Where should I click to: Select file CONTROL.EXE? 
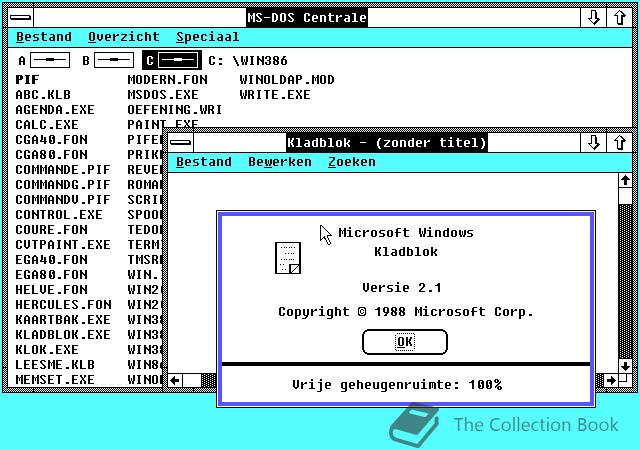(x=59, y=215)
